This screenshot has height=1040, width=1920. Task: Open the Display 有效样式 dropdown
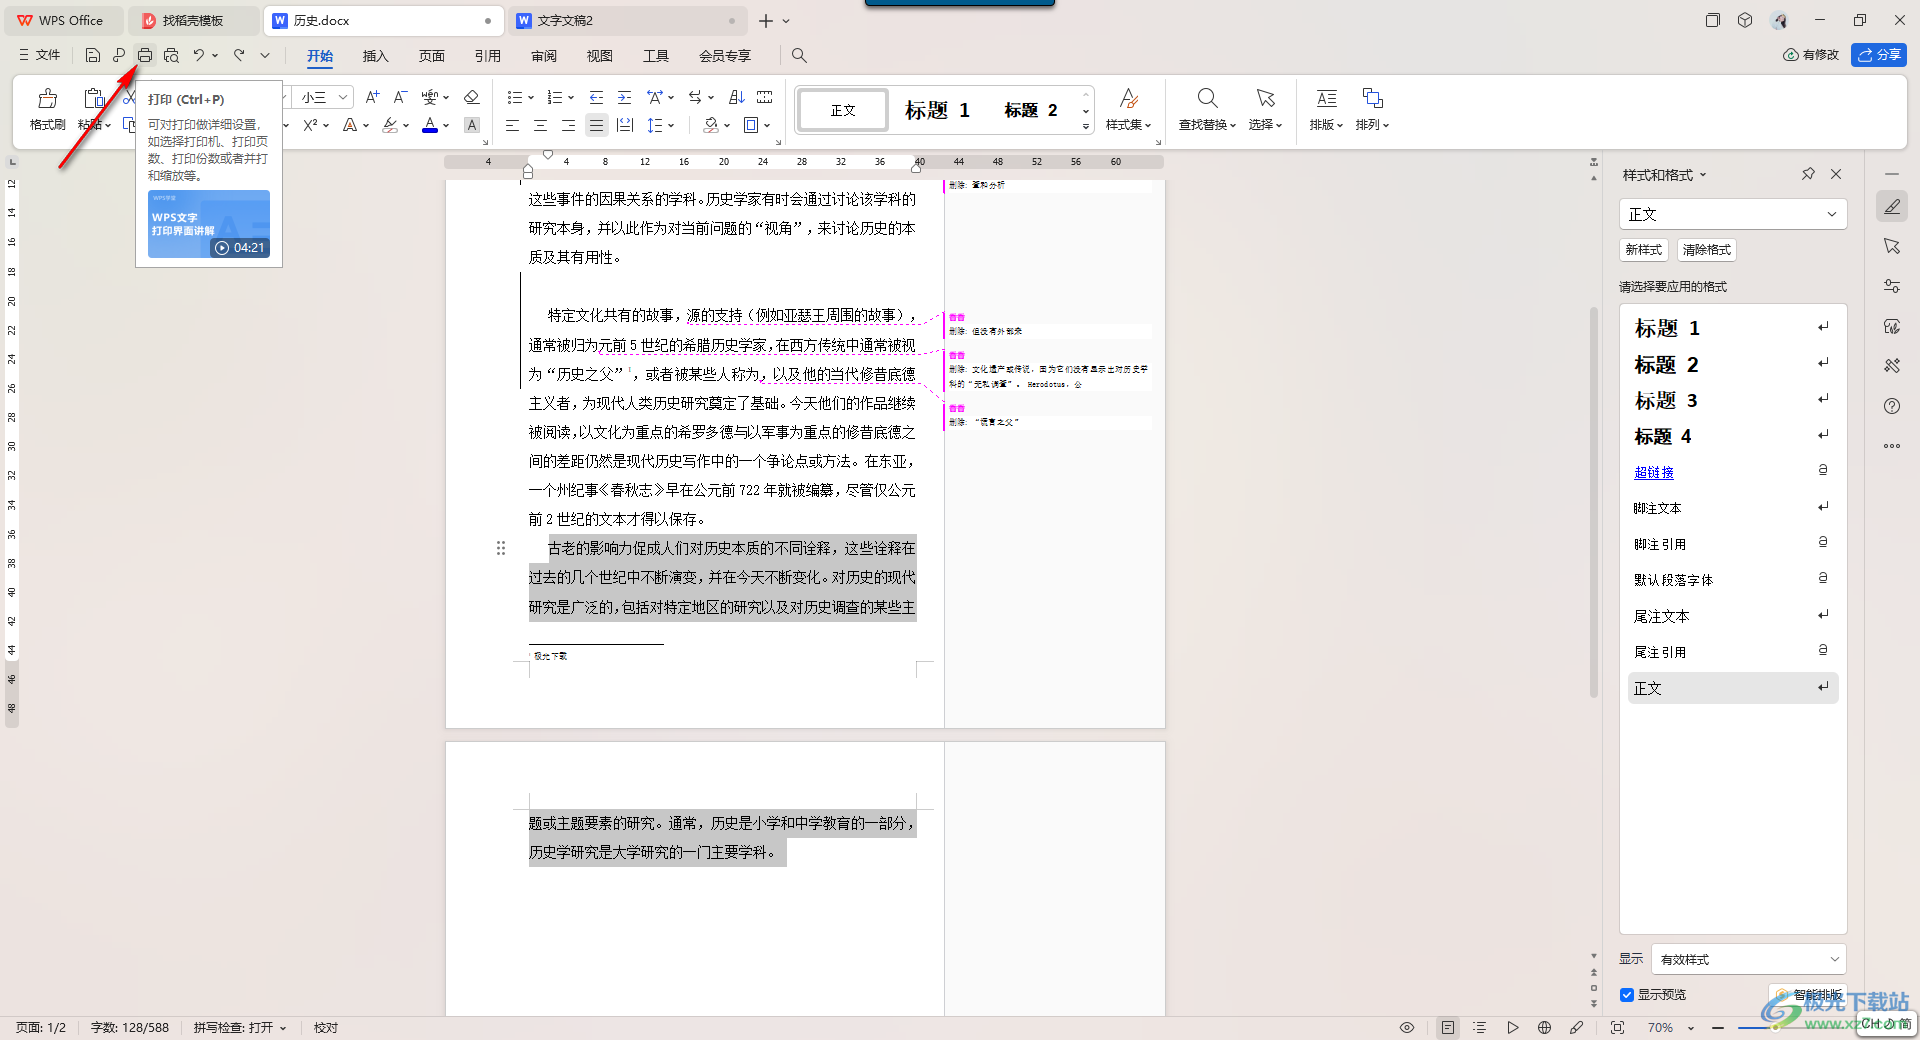(1748, 959)
